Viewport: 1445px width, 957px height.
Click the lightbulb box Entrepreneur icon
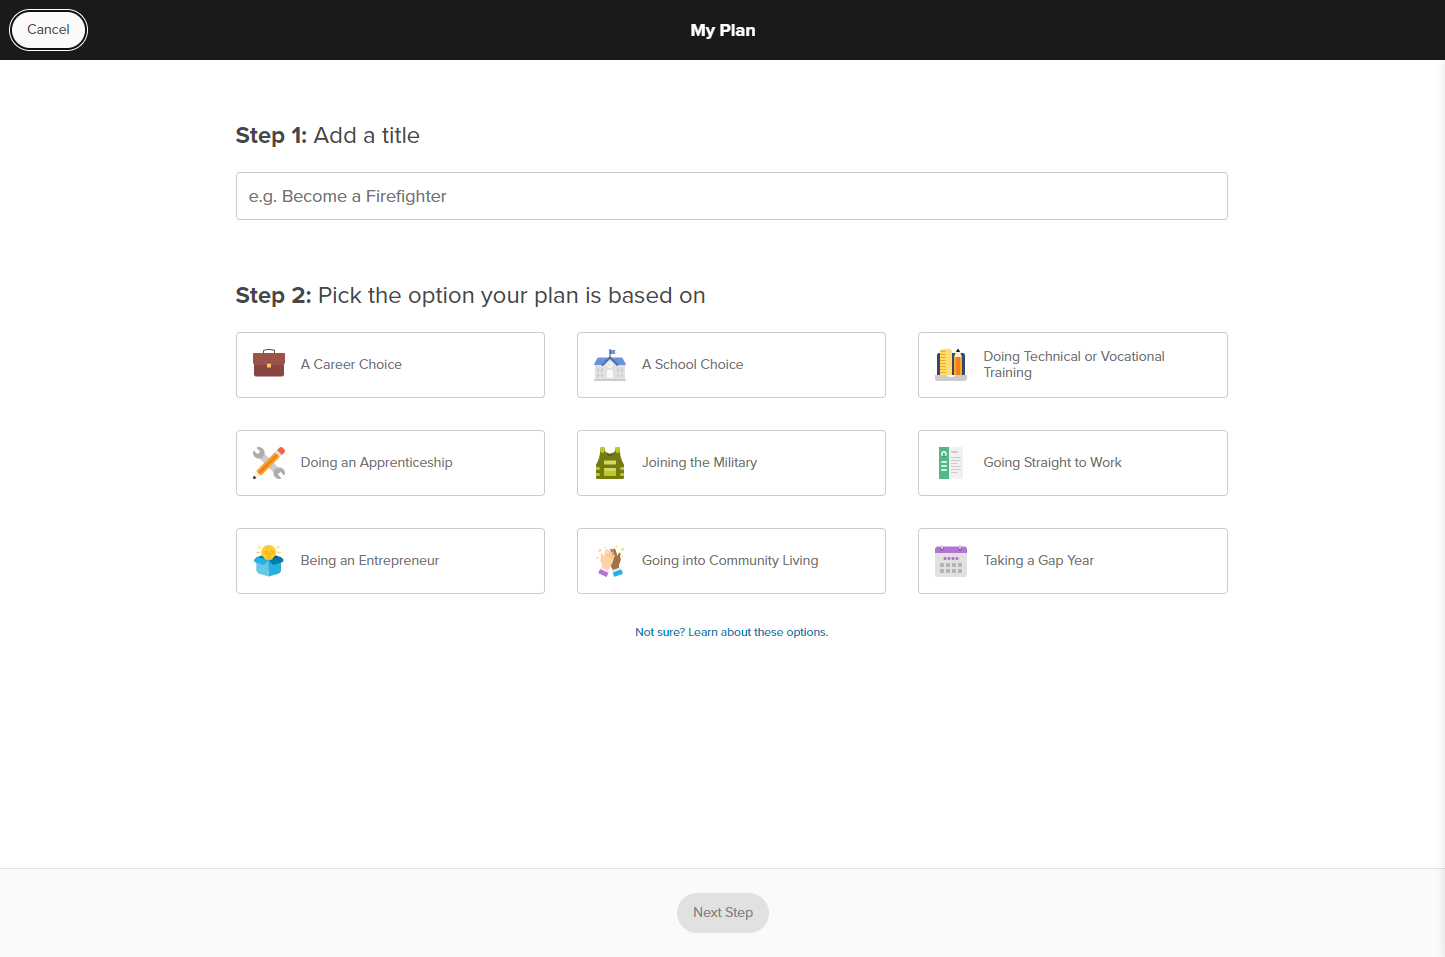[x=269, y=561]
